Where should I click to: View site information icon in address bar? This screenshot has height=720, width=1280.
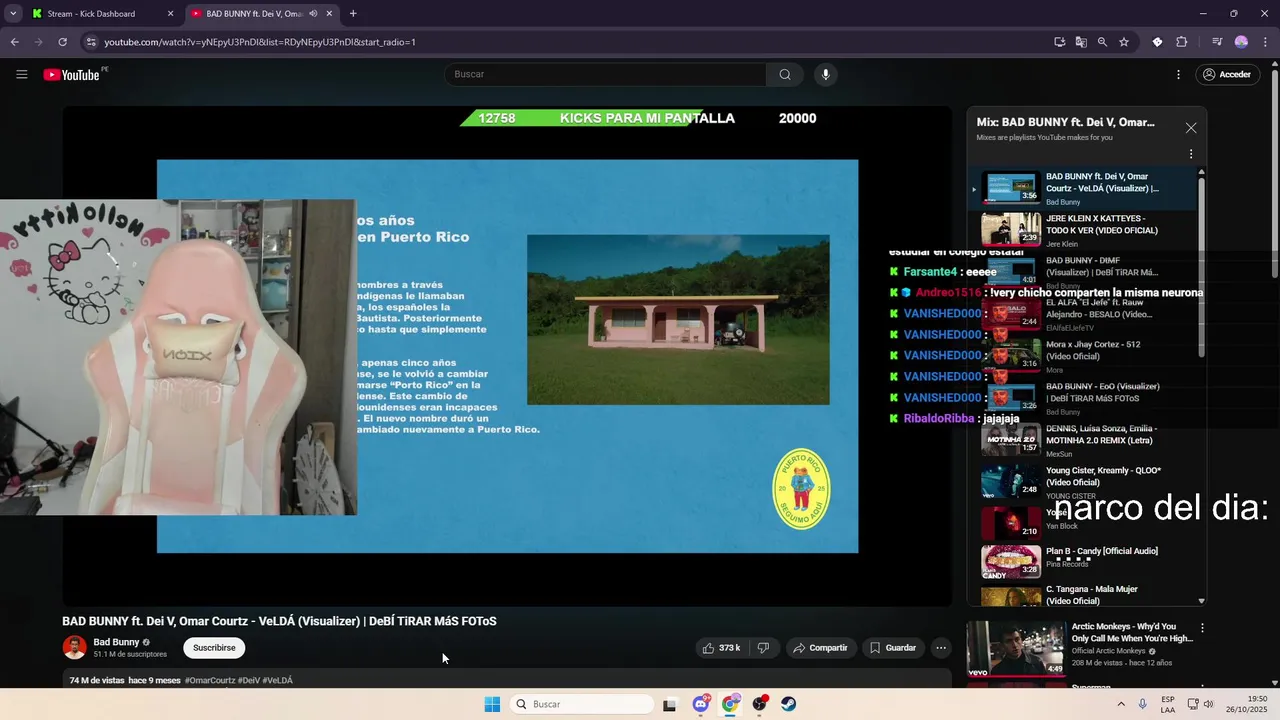pos(91,42)
